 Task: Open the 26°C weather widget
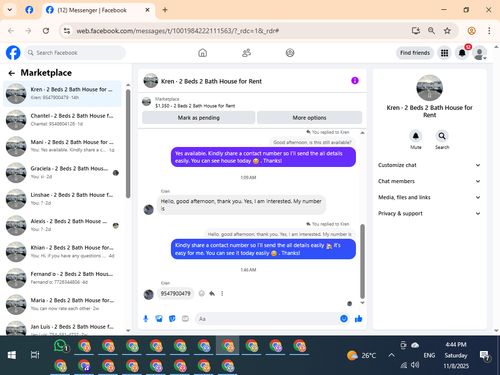click(361, 355)
